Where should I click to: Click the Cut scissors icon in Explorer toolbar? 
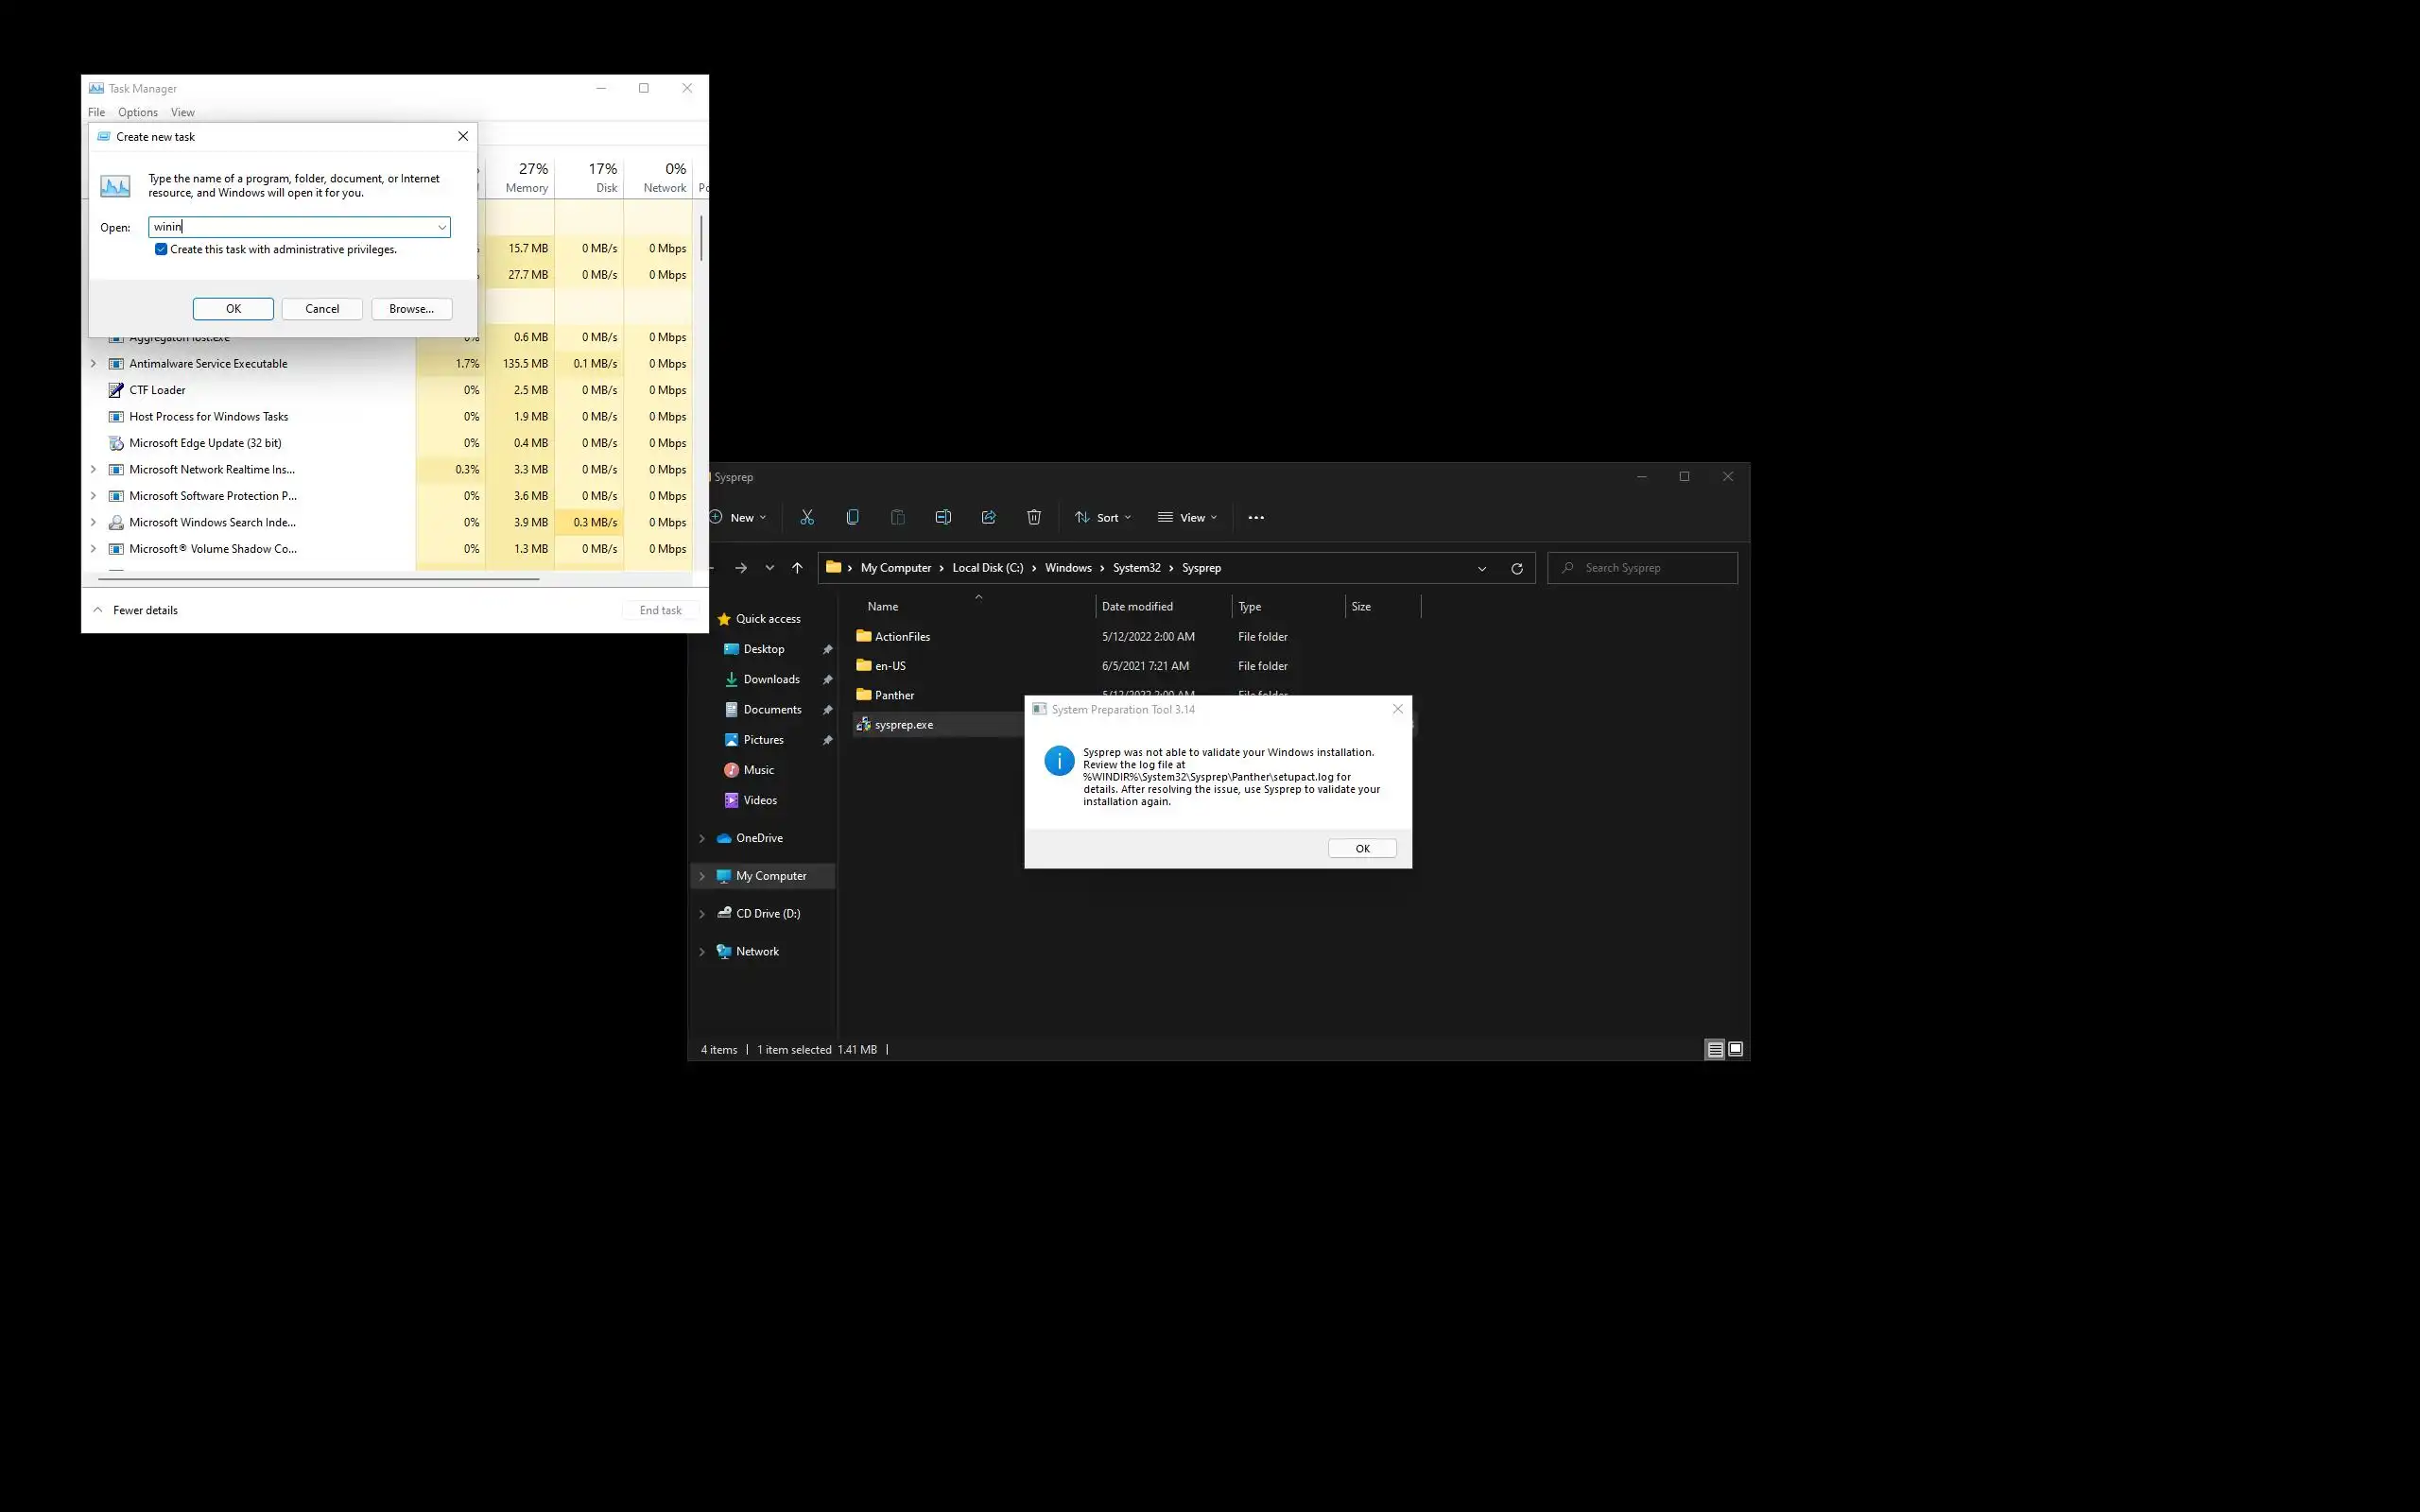(x=807, y=517)
